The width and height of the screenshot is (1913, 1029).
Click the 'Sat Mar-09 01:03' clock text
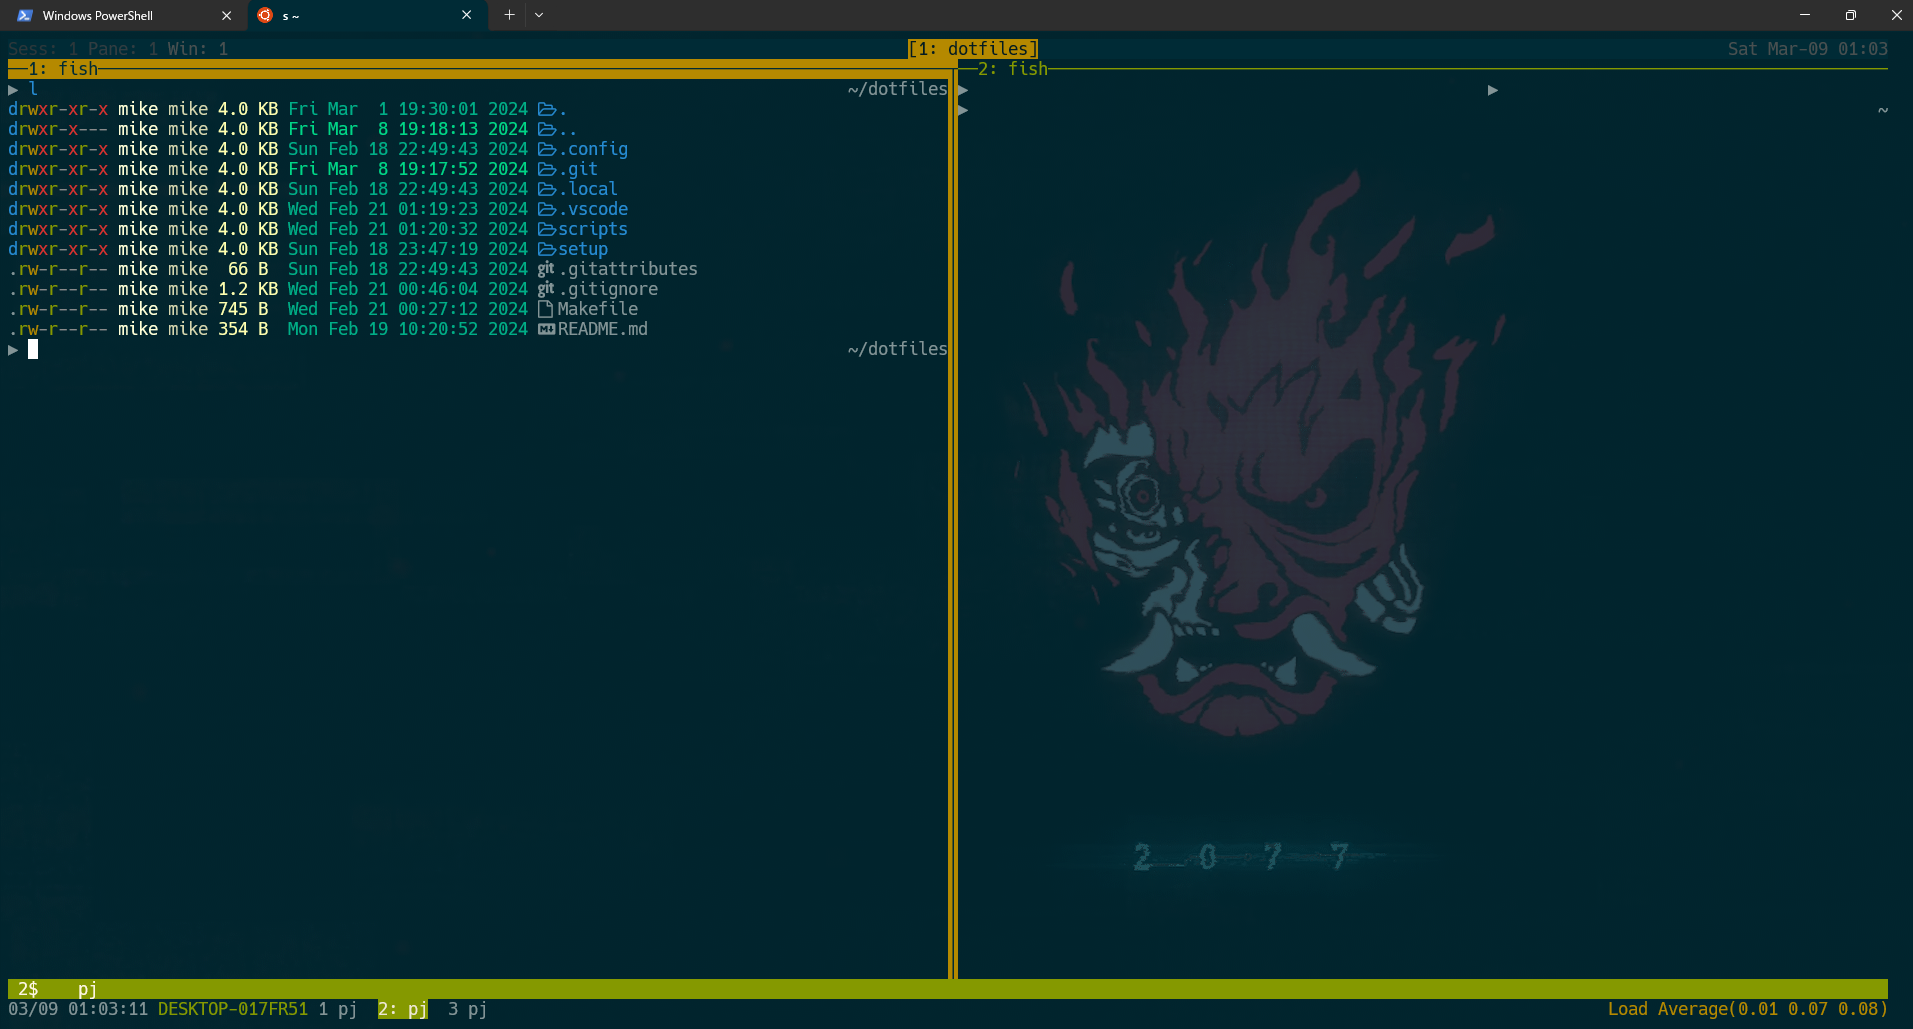[1808, 49]
